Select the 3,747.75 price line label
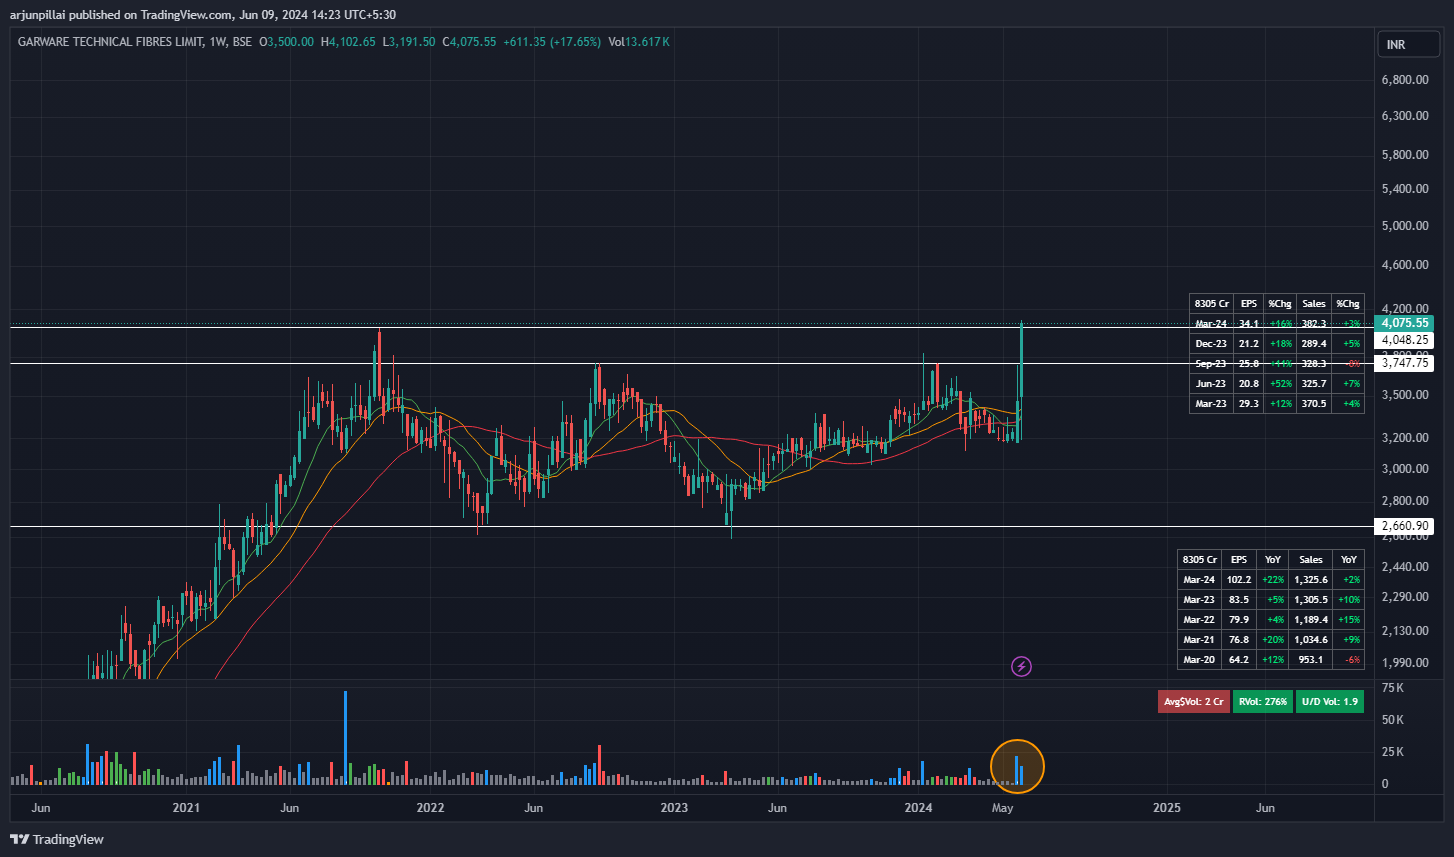 1405,364
